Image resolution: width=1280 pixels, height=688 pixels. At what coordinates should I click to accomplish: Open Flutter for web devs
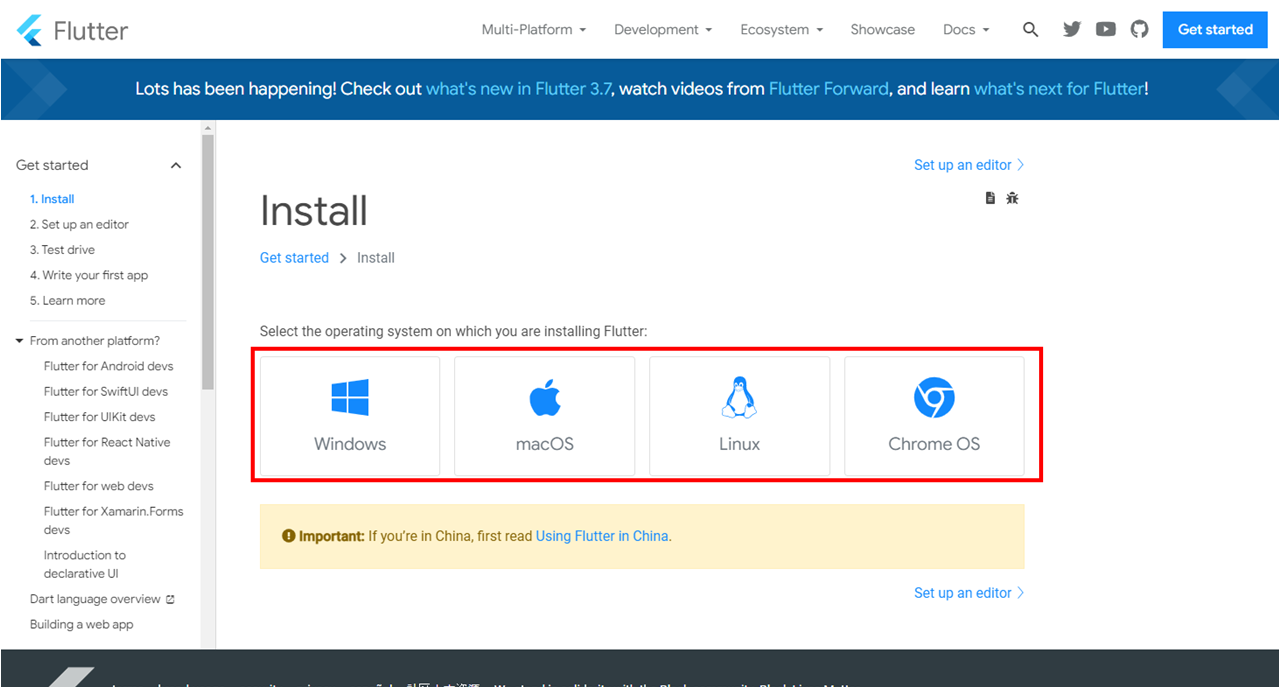[x=99, y=486]
